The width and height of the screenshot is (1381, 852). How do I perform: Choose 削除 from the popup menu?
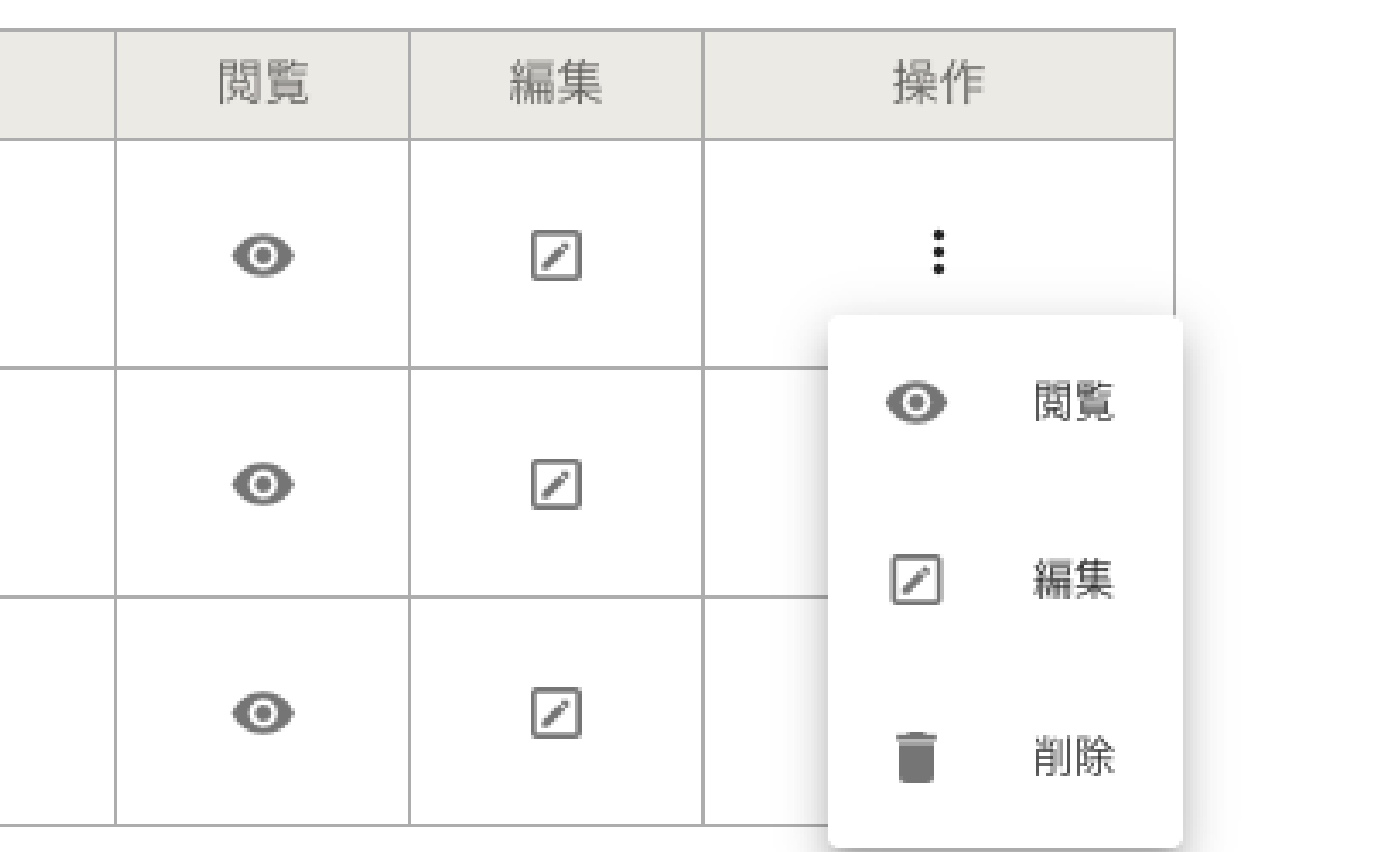click(x=1073, y=758)
